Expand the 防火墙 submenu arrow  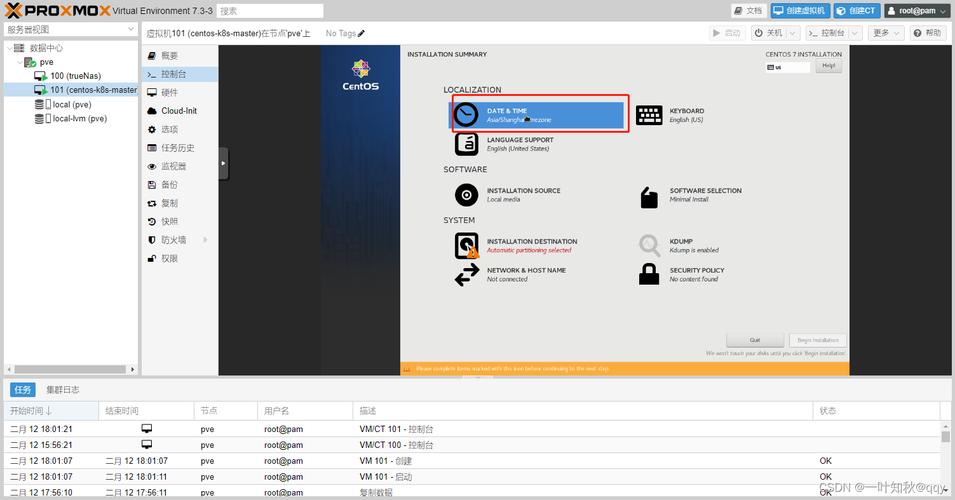coord(207,240)
